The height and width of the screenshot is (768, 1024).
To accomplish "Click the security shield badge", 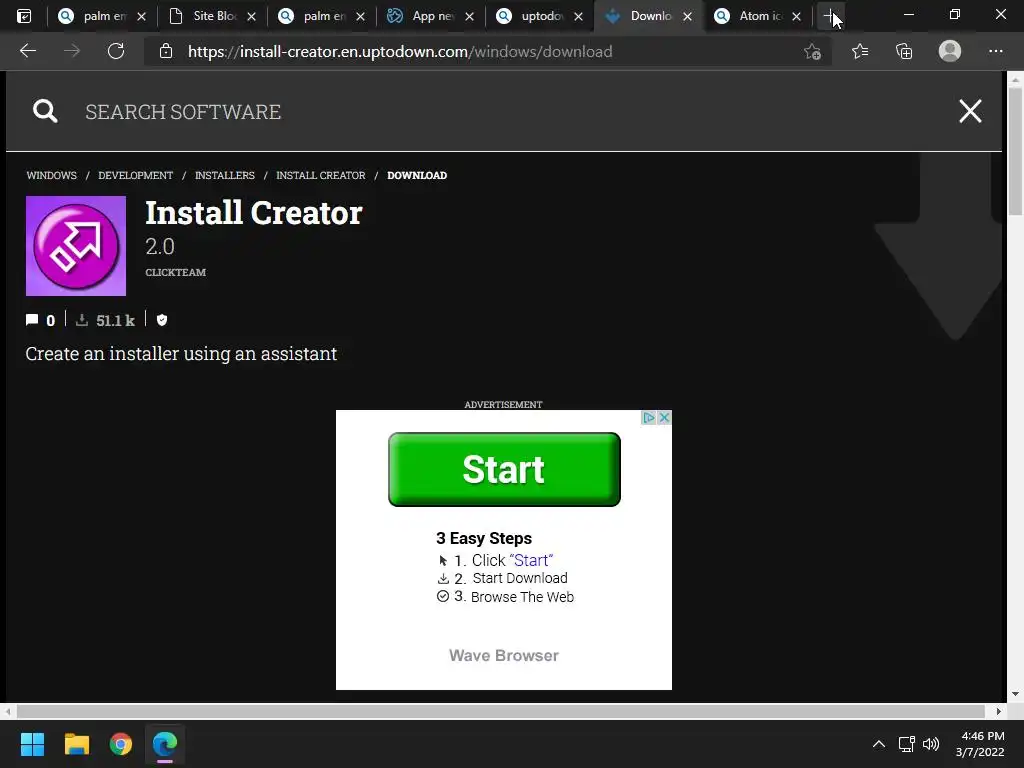I will (x=162, y=320).
